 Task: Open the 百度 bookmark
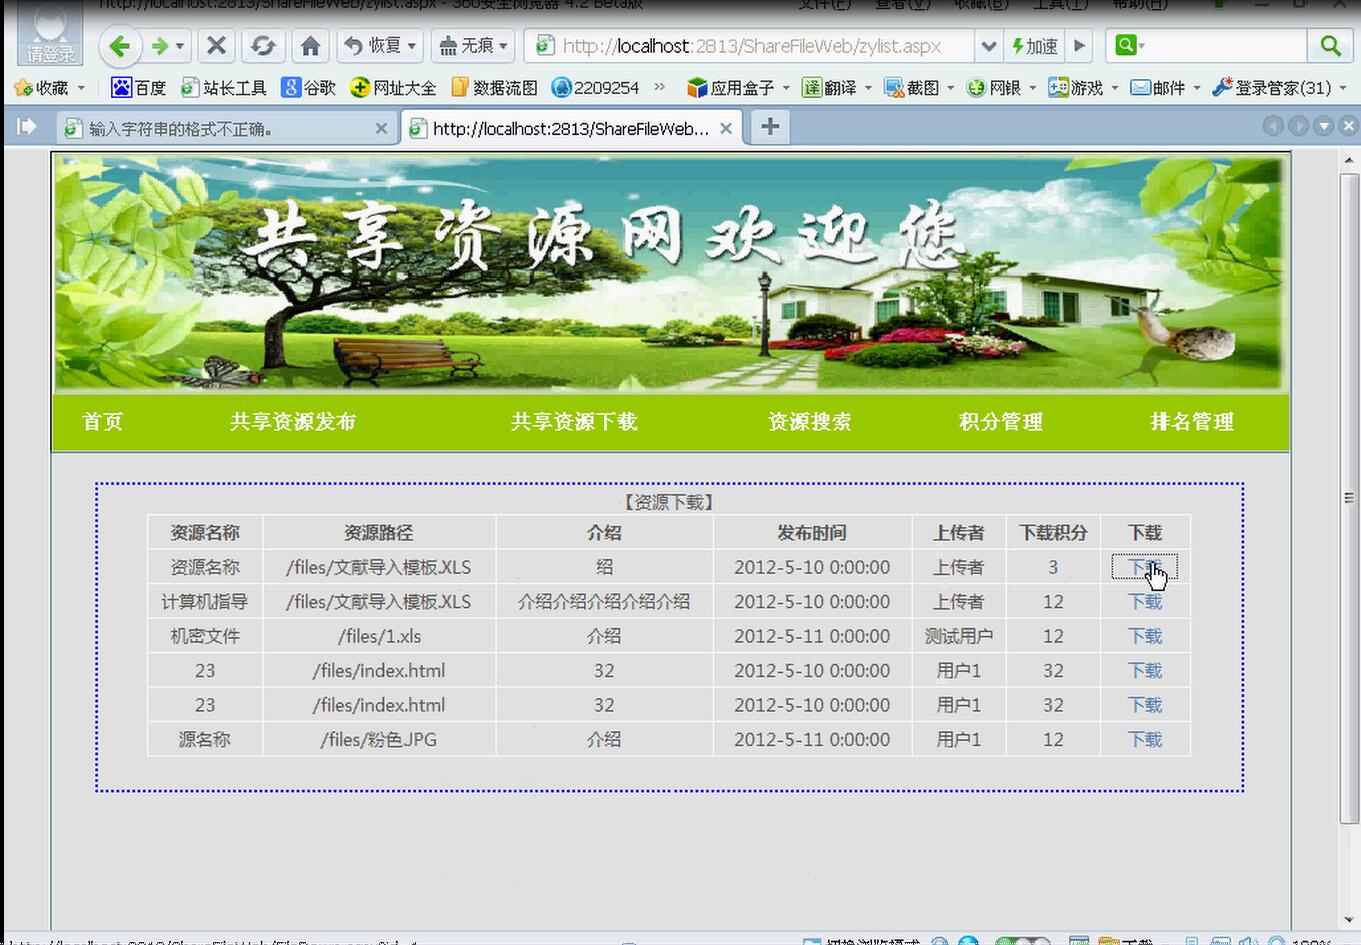point(138,88)
